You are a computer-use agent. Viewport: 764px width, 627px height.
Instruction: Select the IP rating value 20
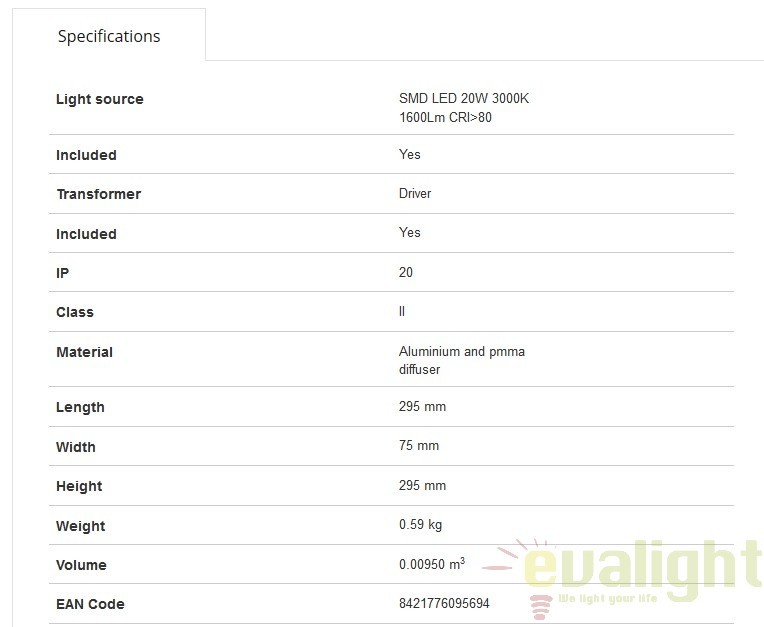[x=405, y=272]
